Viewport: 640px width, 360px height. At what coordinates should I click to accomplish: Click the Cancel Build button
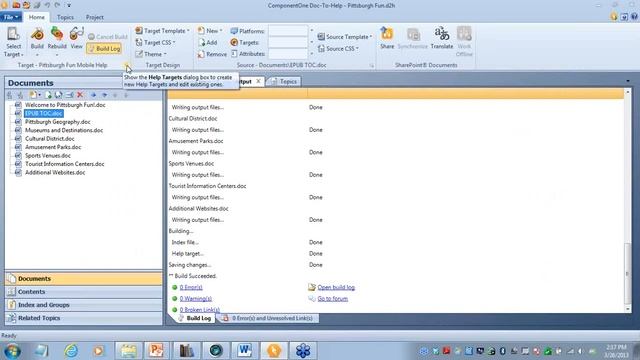click(107, 37)
